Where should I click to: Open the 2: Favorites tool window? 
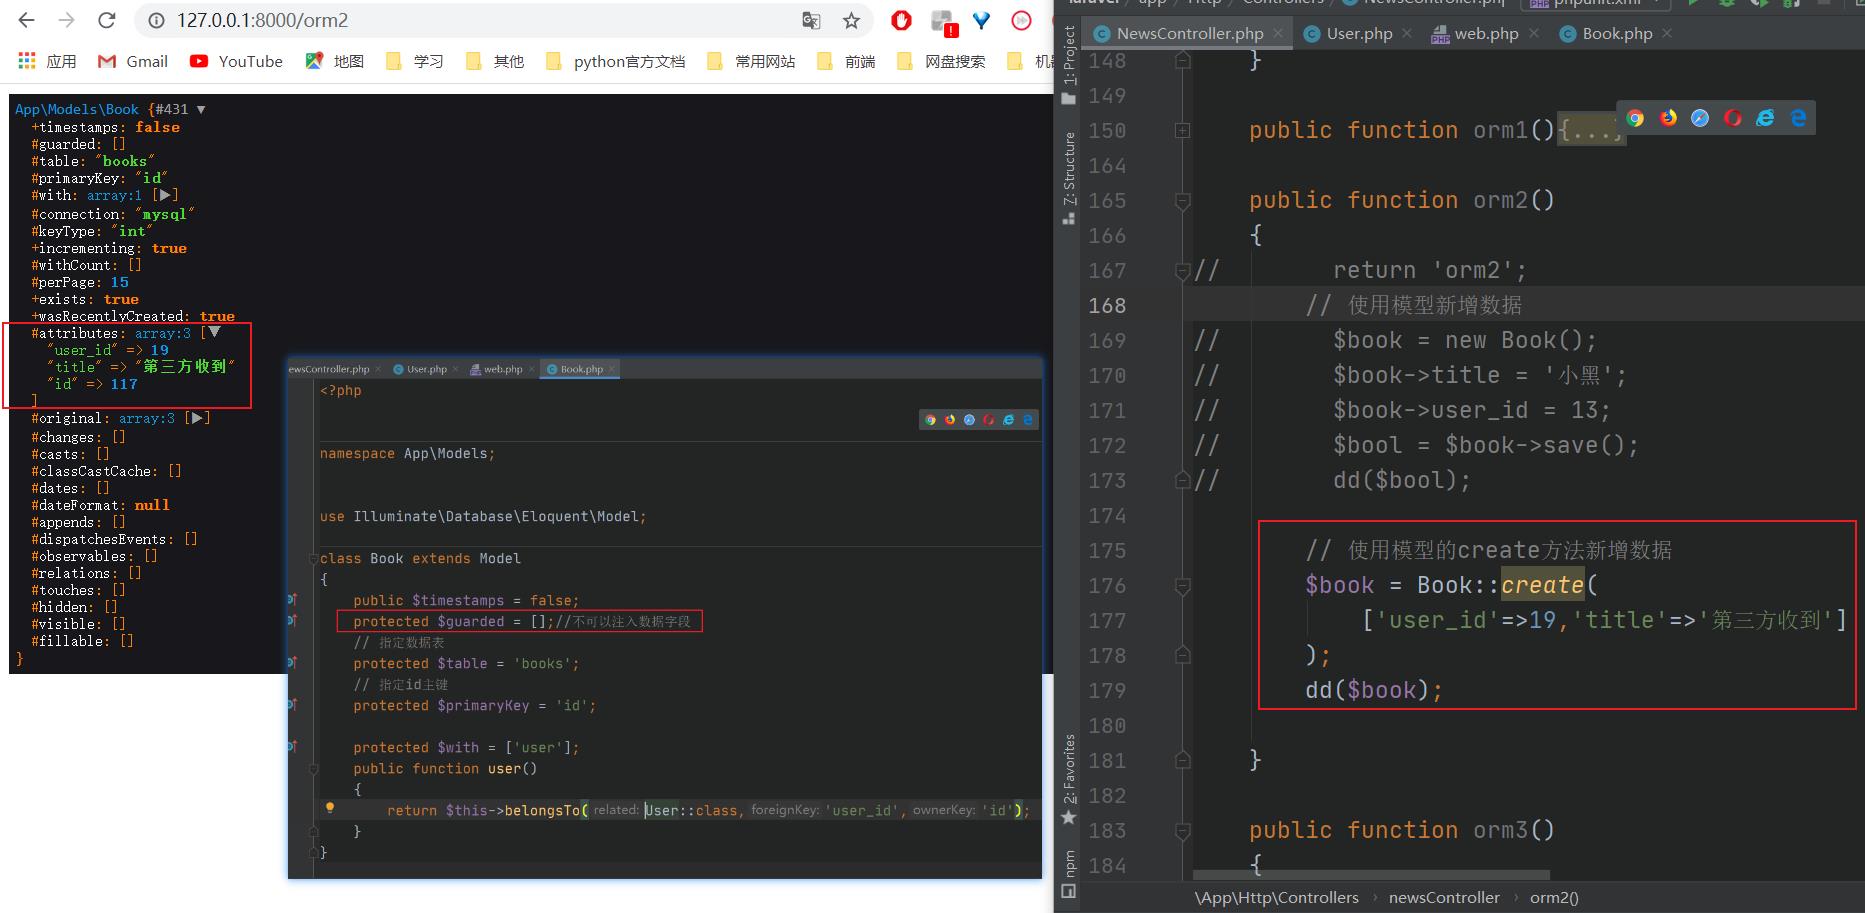click(1069, 780)
